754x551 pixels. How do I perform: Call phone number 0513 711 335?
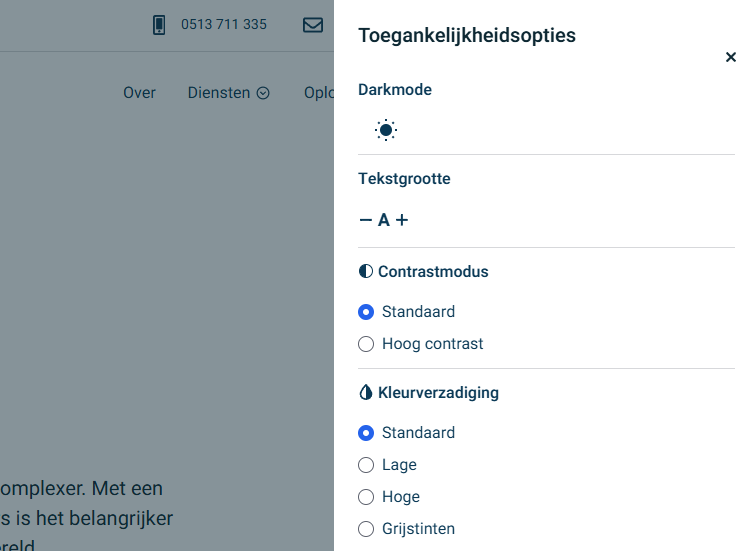click(x=224, y=25)
